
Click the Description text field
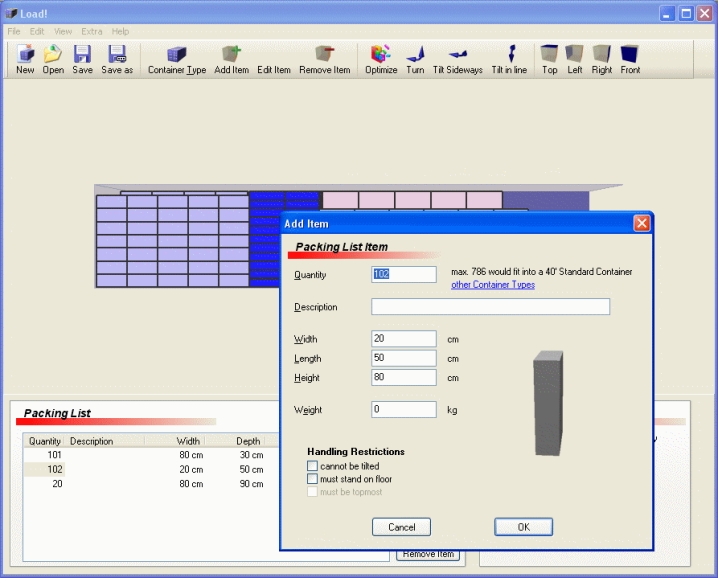490,307
